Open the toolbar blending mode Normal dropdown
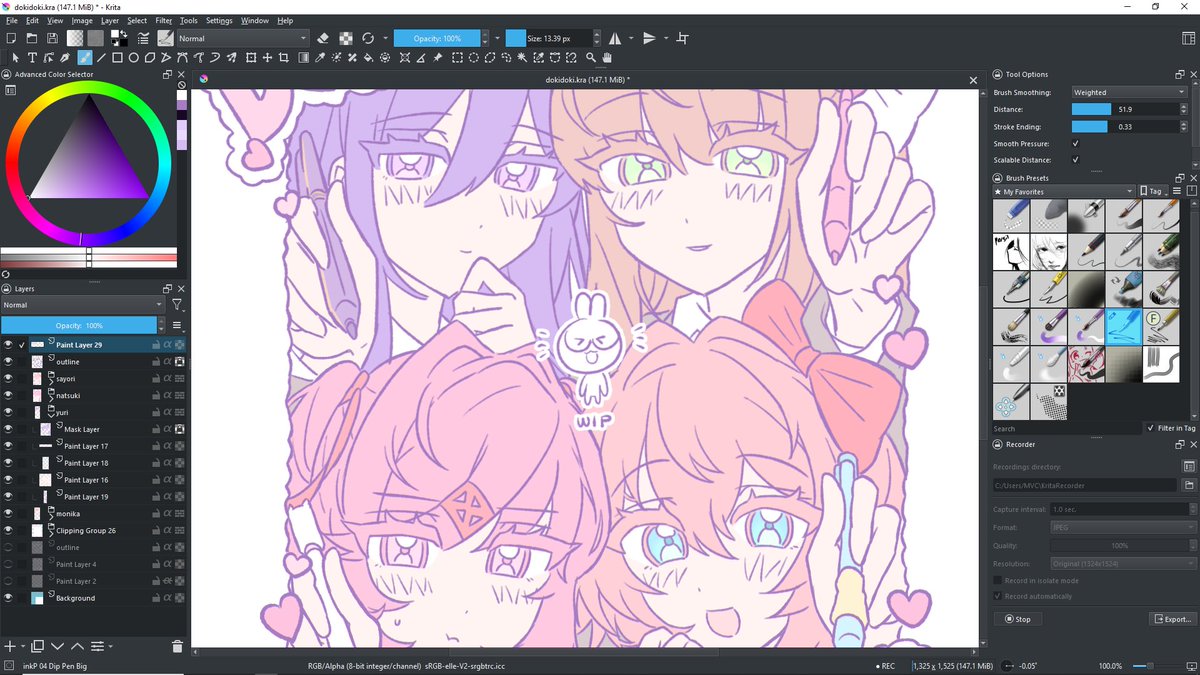The width and height of the screenshot is (1200, 675). [243, 38]
